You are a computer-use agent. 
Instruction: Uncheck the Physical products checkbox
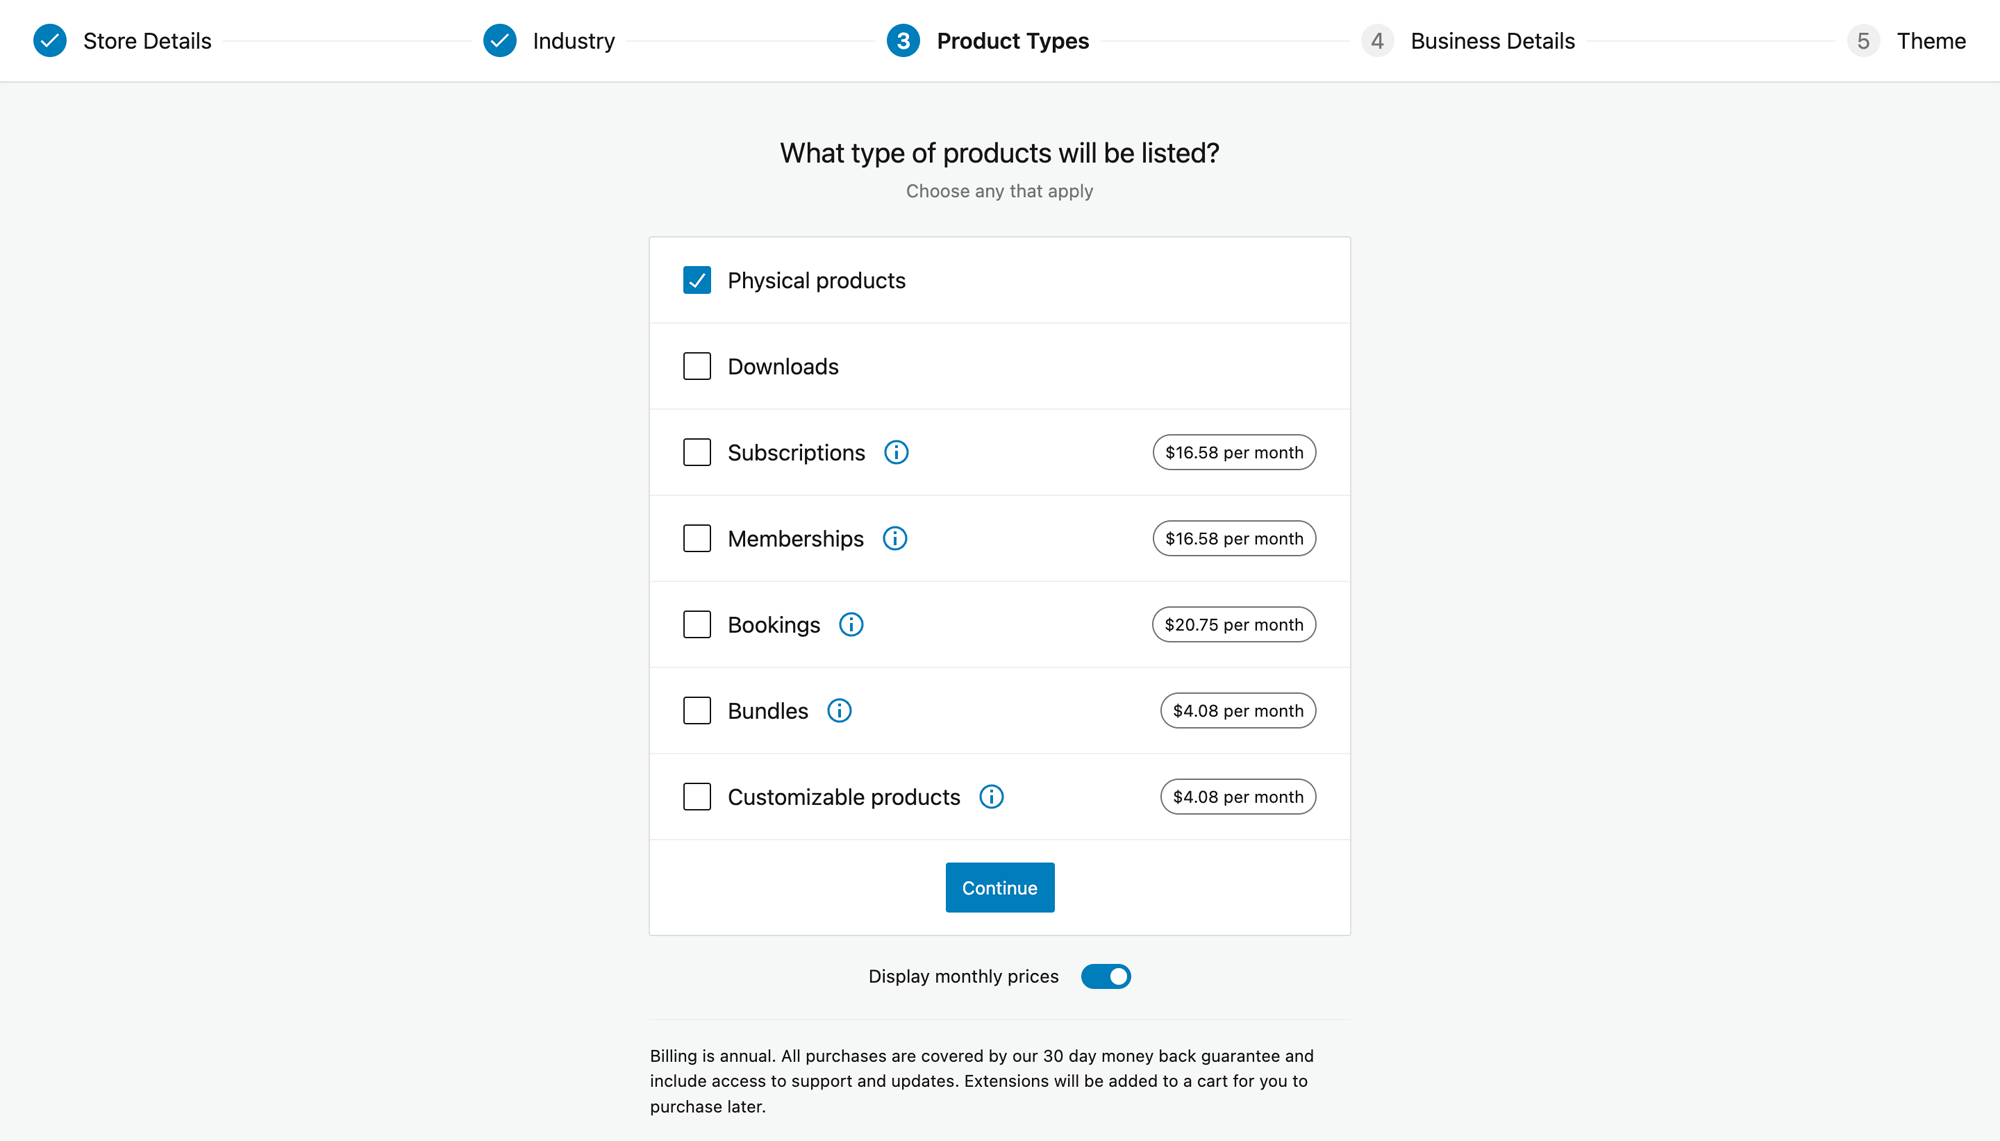click(x=697, y=280)
